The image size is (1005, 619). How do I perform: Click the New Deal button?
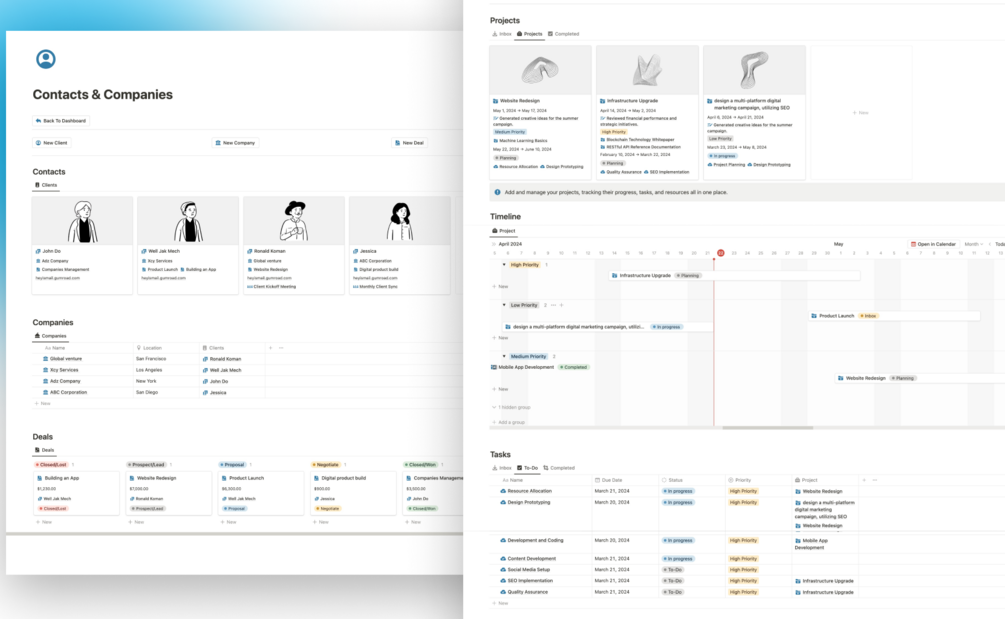click(x=410, y=143)
